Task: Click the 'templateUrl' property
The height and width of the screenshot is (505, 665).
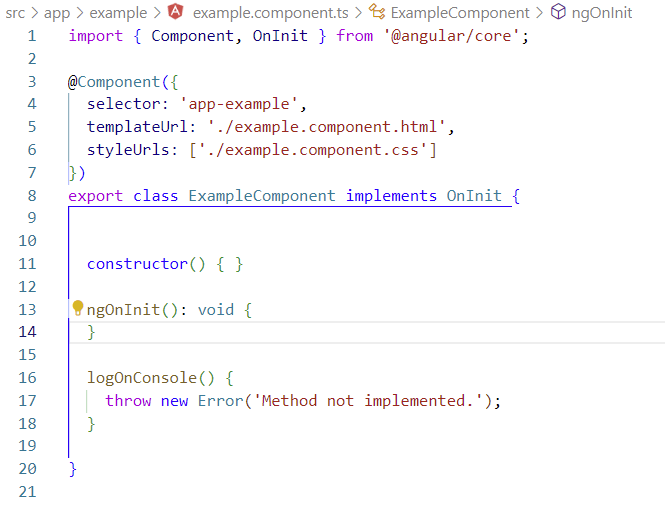Action: (x=137, y=127)
